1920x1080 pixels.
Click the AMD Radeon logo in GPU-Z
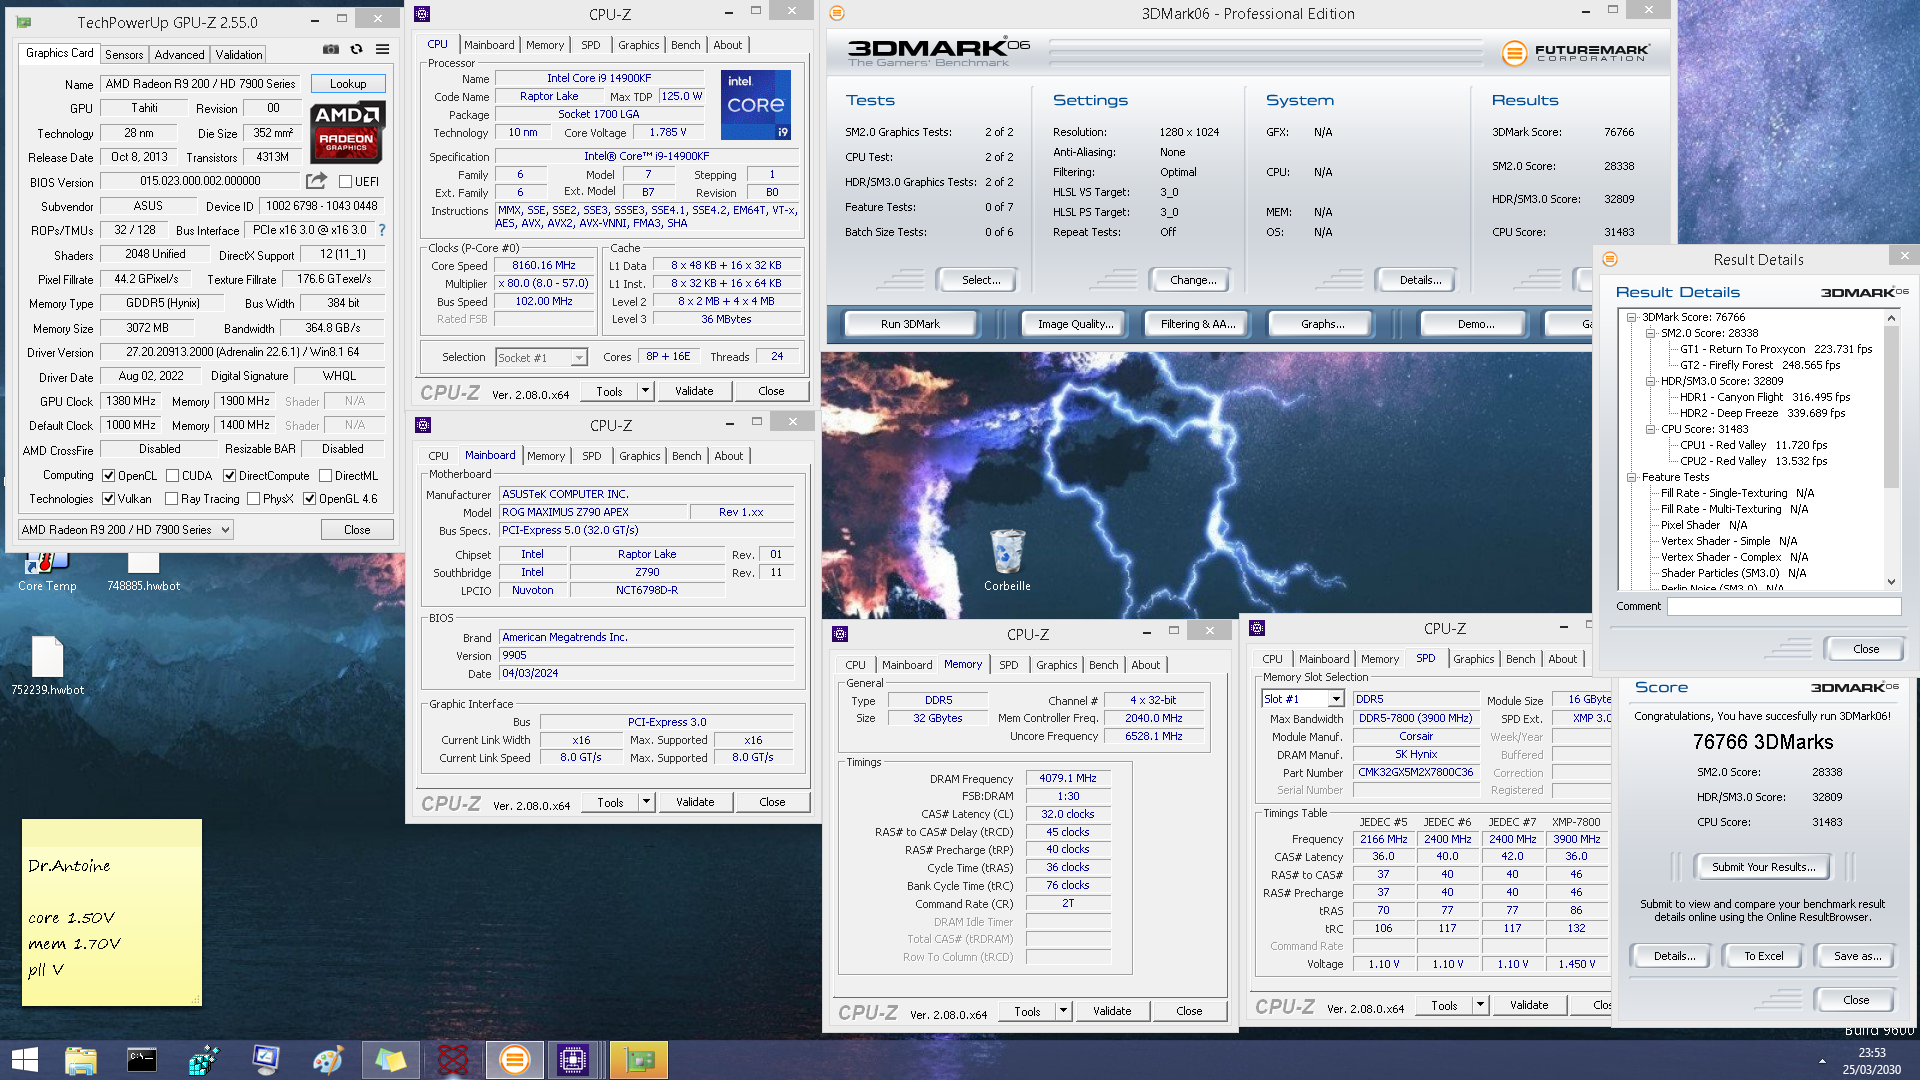[x=347, y=133]
